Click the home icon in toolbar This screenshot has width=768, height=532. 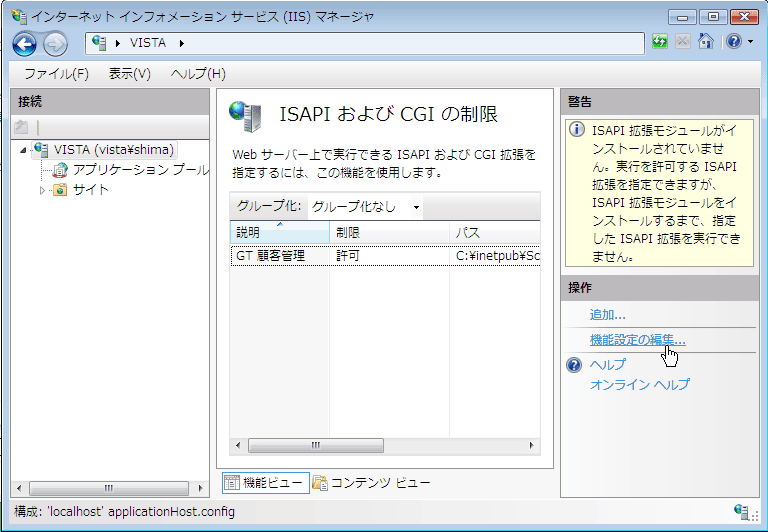pyautogui.click(x=706, y=42)
